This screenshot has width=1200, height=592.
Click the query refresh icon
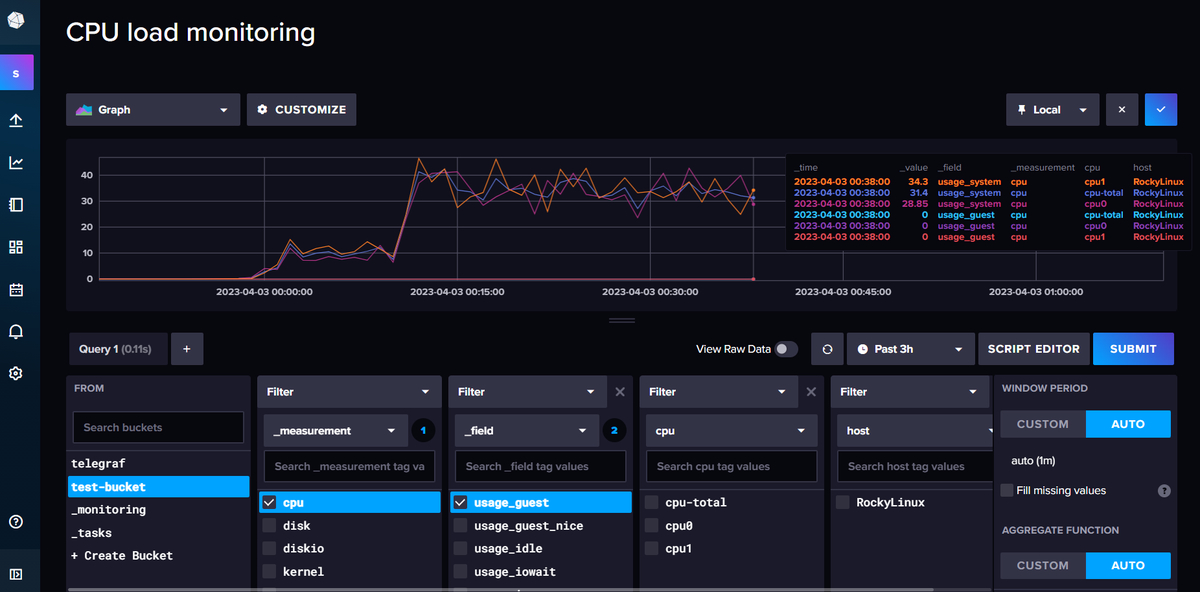827,348
